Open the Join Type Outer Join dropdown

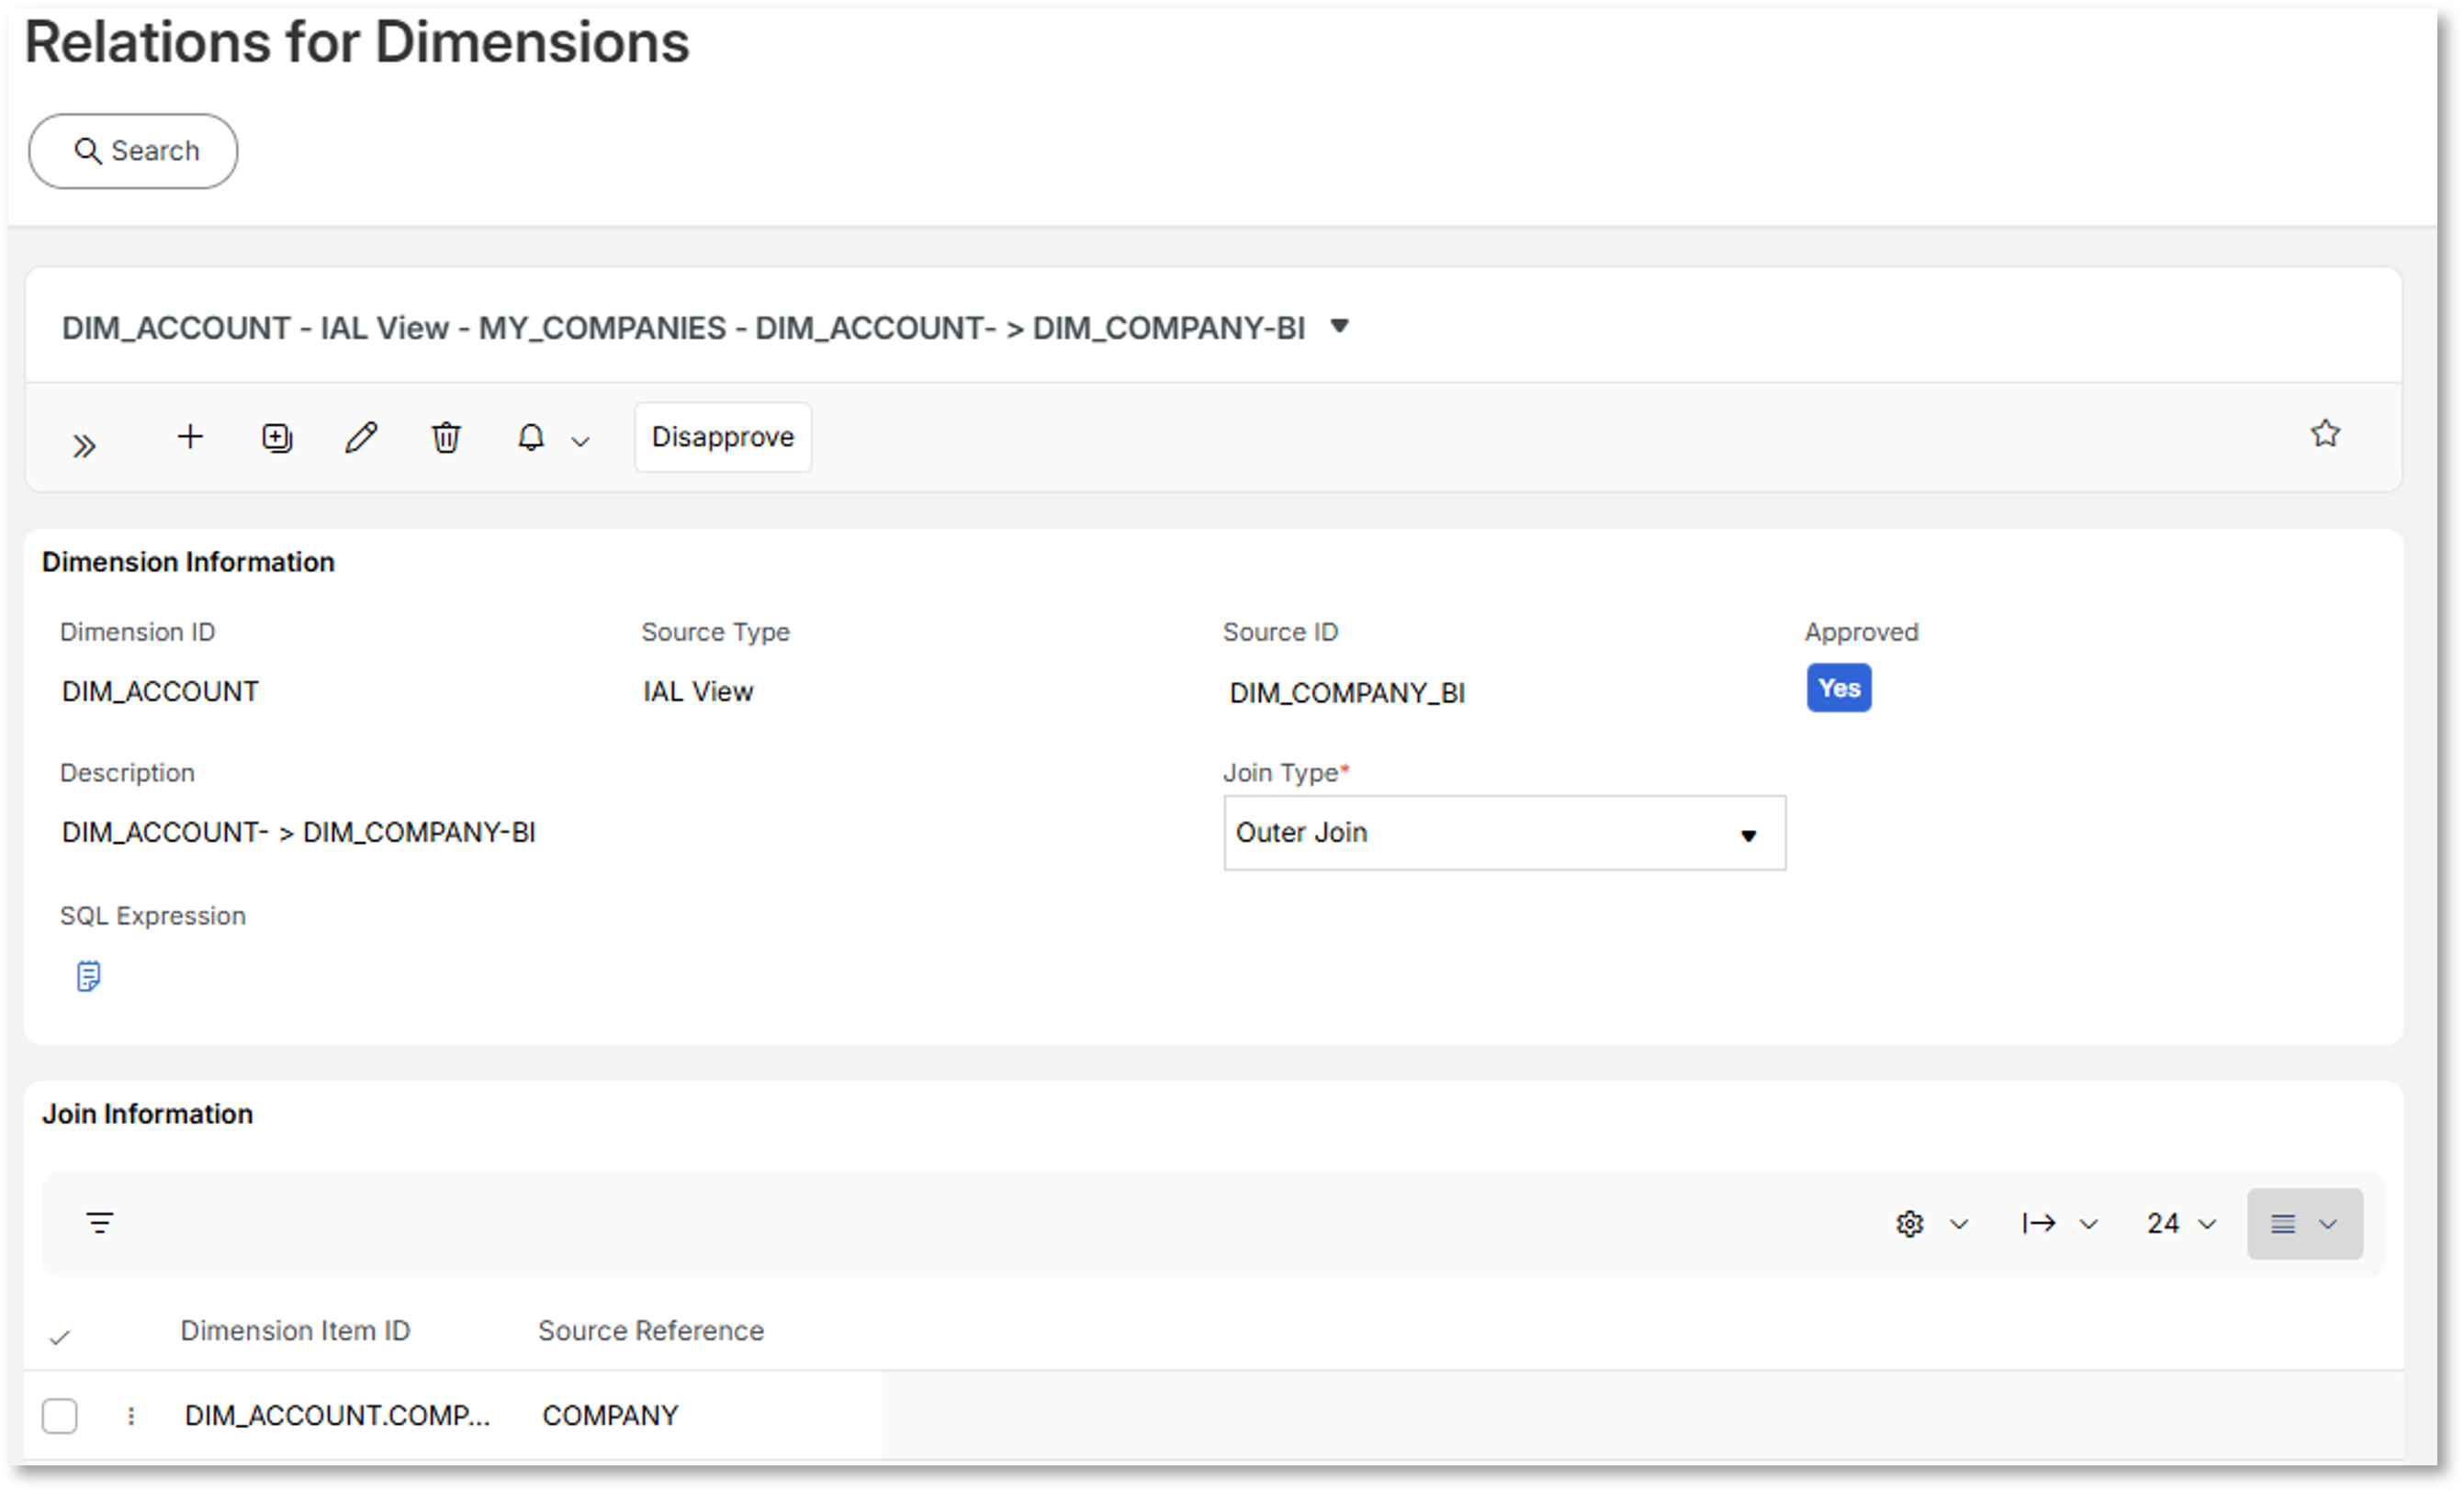point(1504,833)
